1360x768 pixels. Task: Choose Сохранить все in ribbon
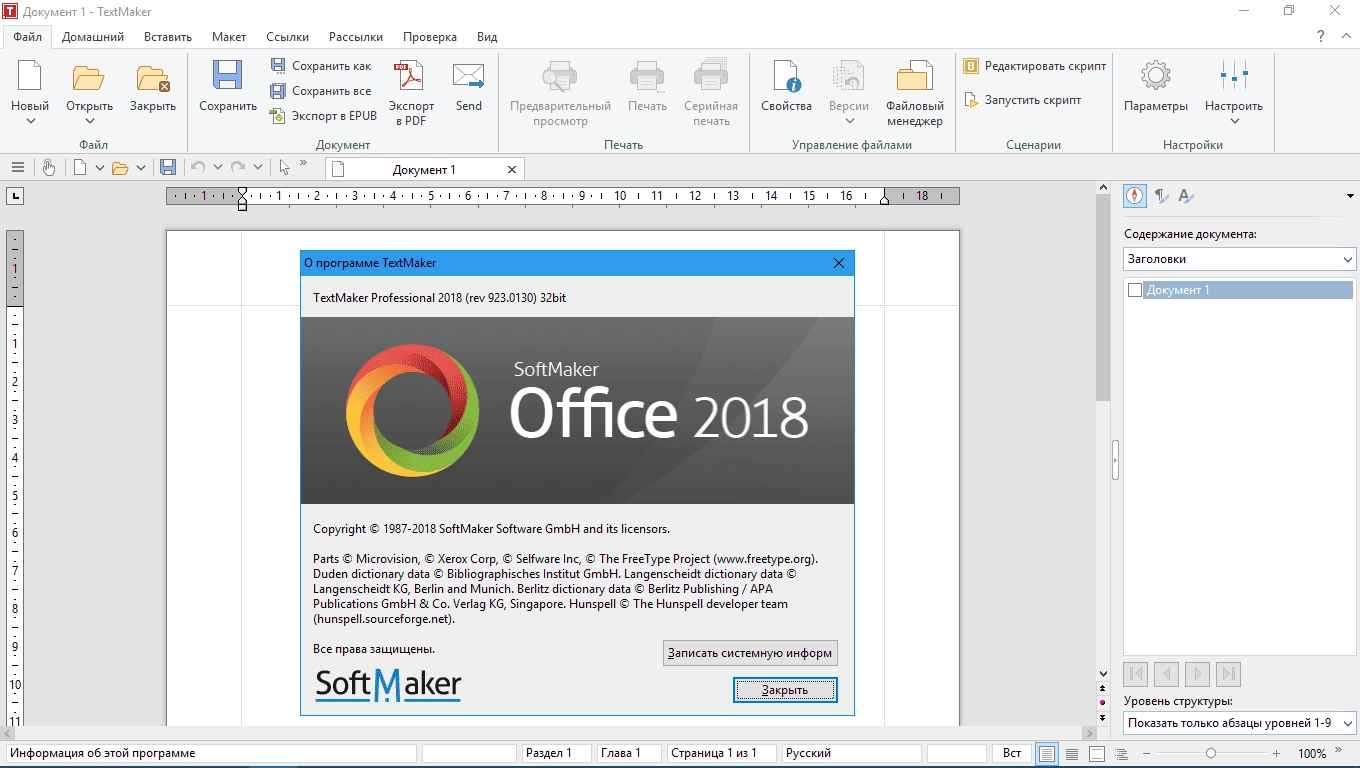(x=321, y=91)
